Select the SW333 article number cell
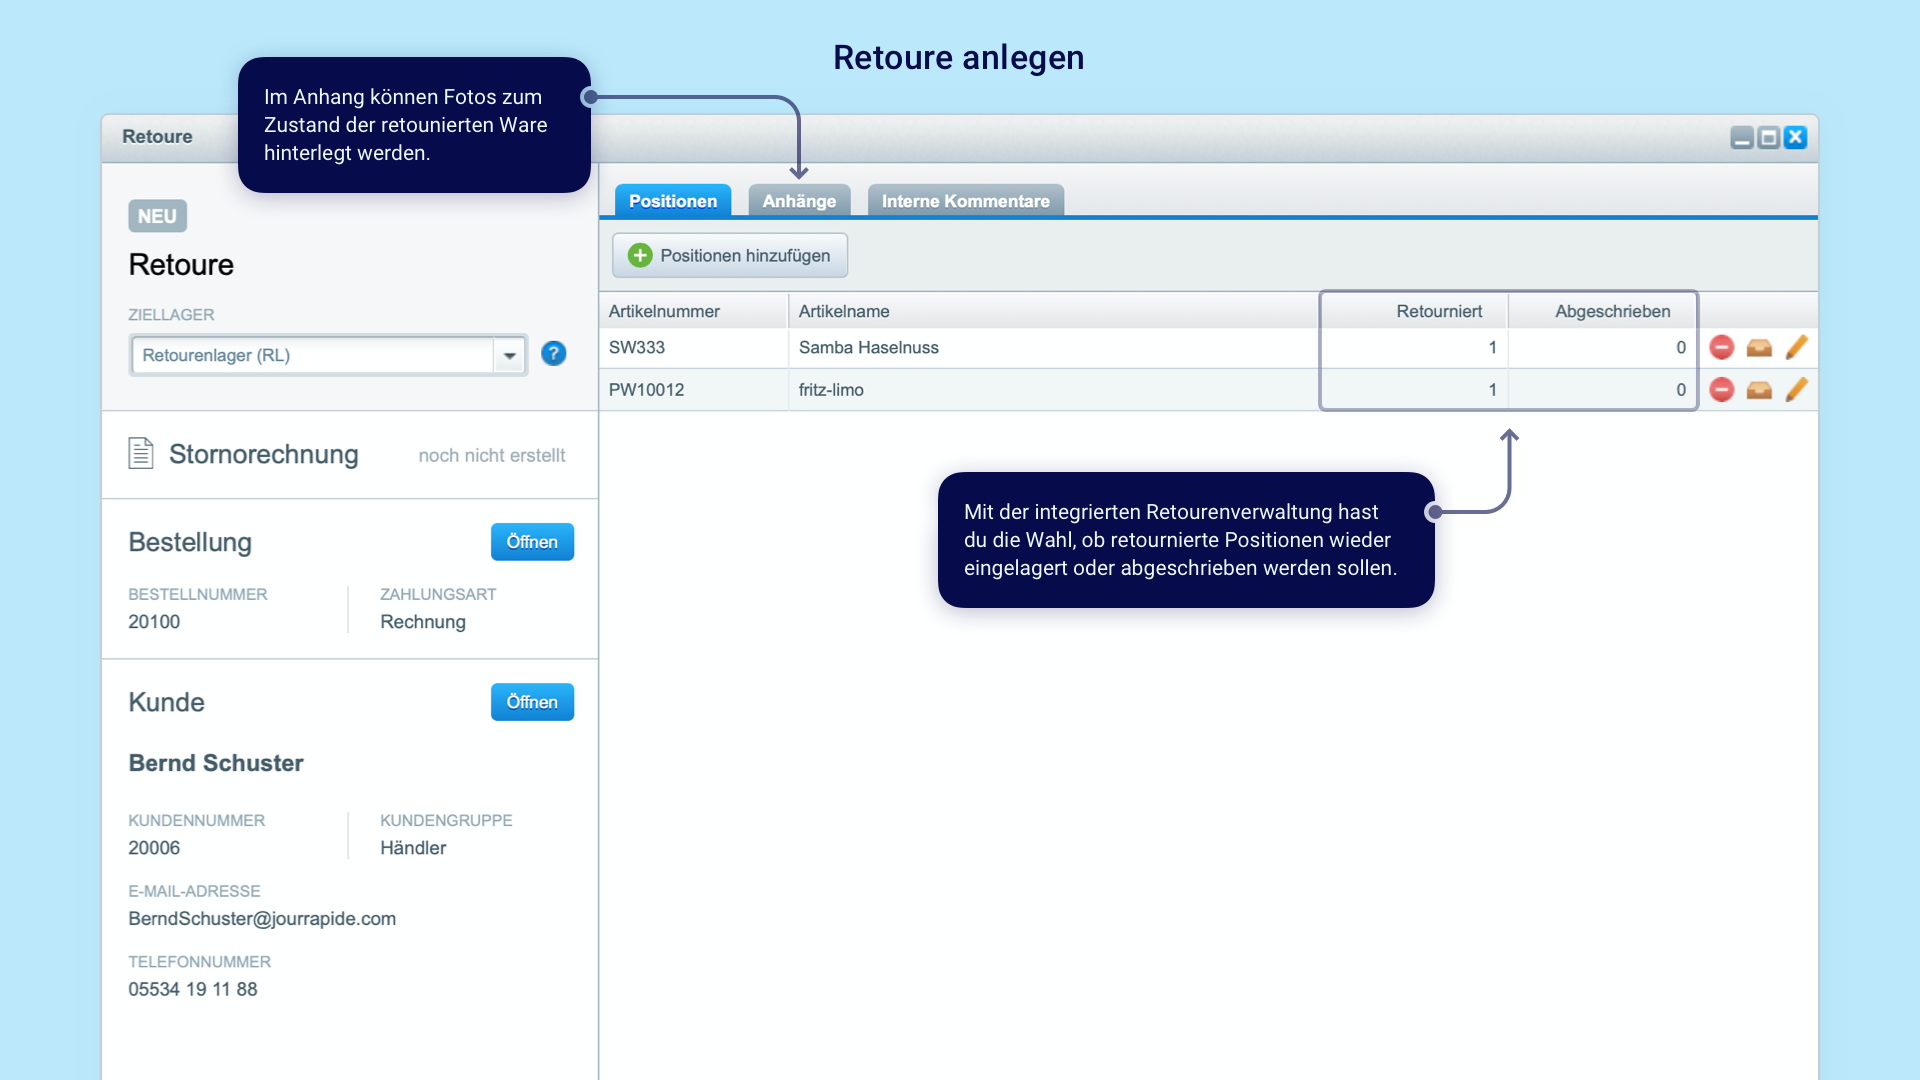Screen dimensions: 1920x1080 (694, 348)
